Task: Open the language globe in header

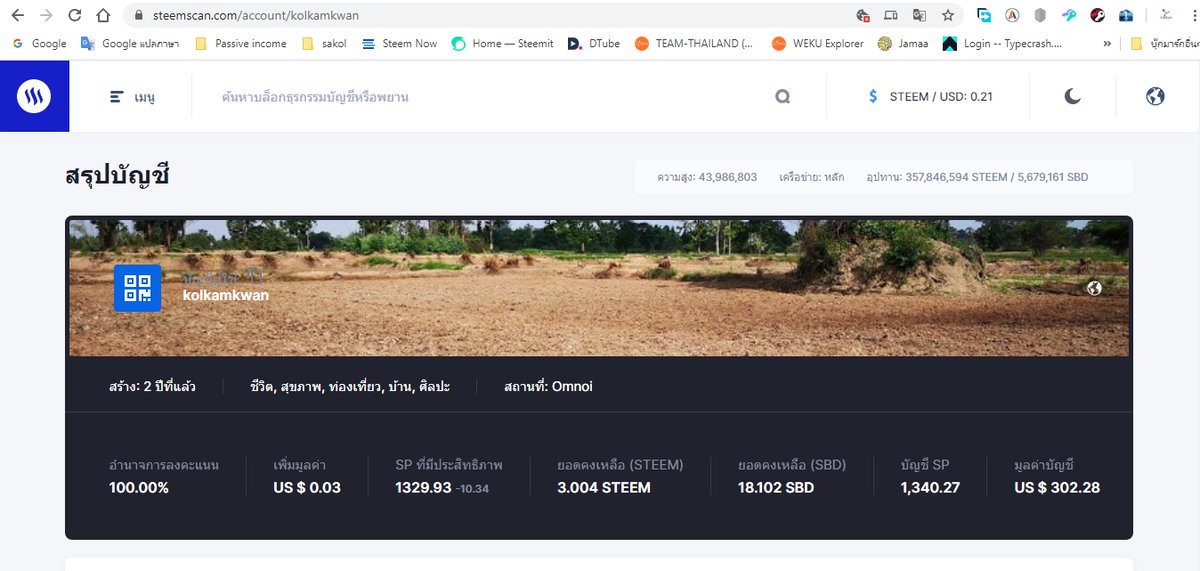Action: 1155,96
